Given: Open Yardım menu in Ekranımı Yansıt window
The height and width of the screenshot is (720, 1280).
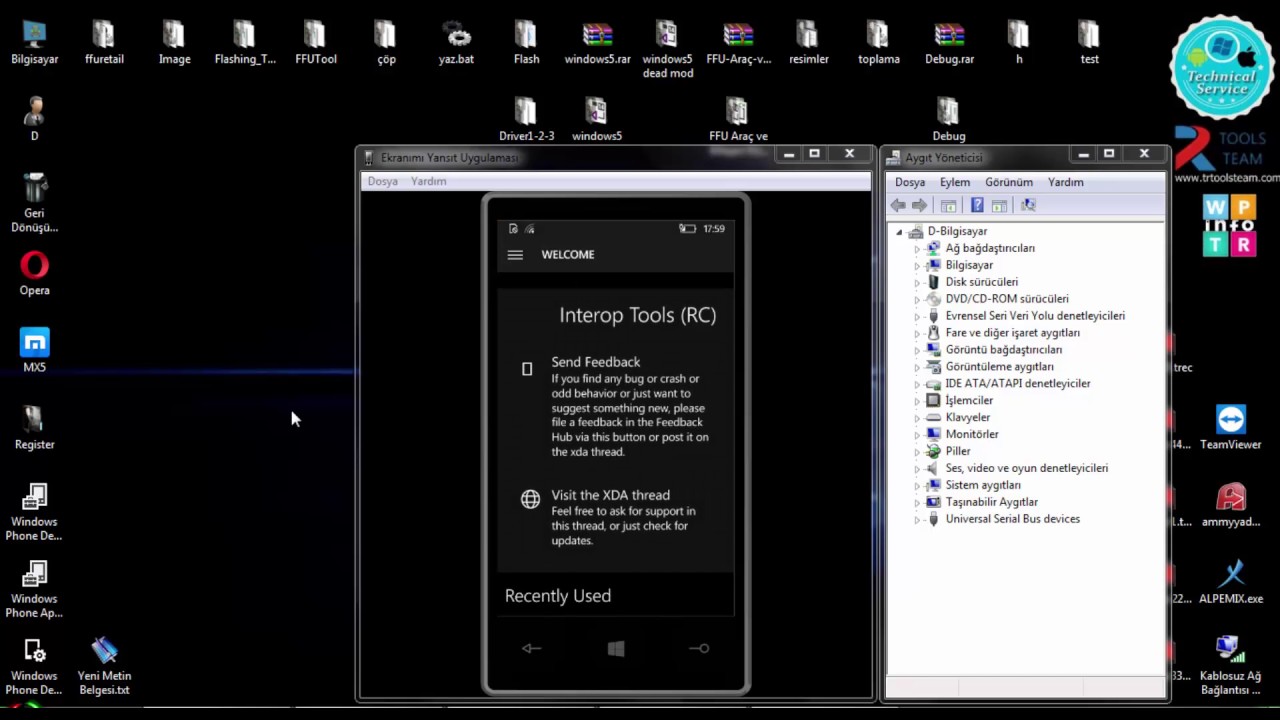Looking at the screenshot, I should pyautogui.click(x=429, y=181).
